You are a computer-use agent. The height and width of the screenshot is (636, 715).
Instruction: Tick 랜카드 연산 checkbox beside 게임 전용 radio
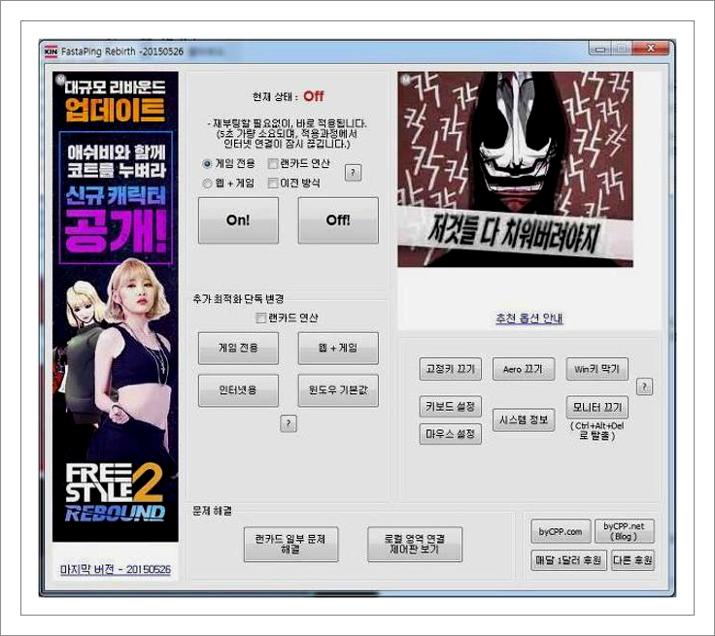273,164
